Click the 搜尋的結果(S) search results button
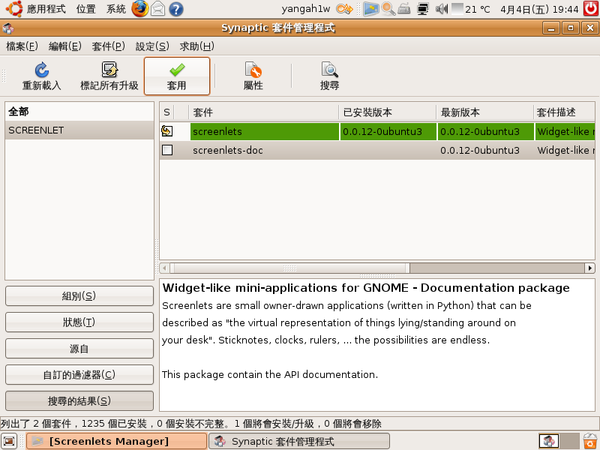The image size is (600, 450). click(x=79, y=401)
